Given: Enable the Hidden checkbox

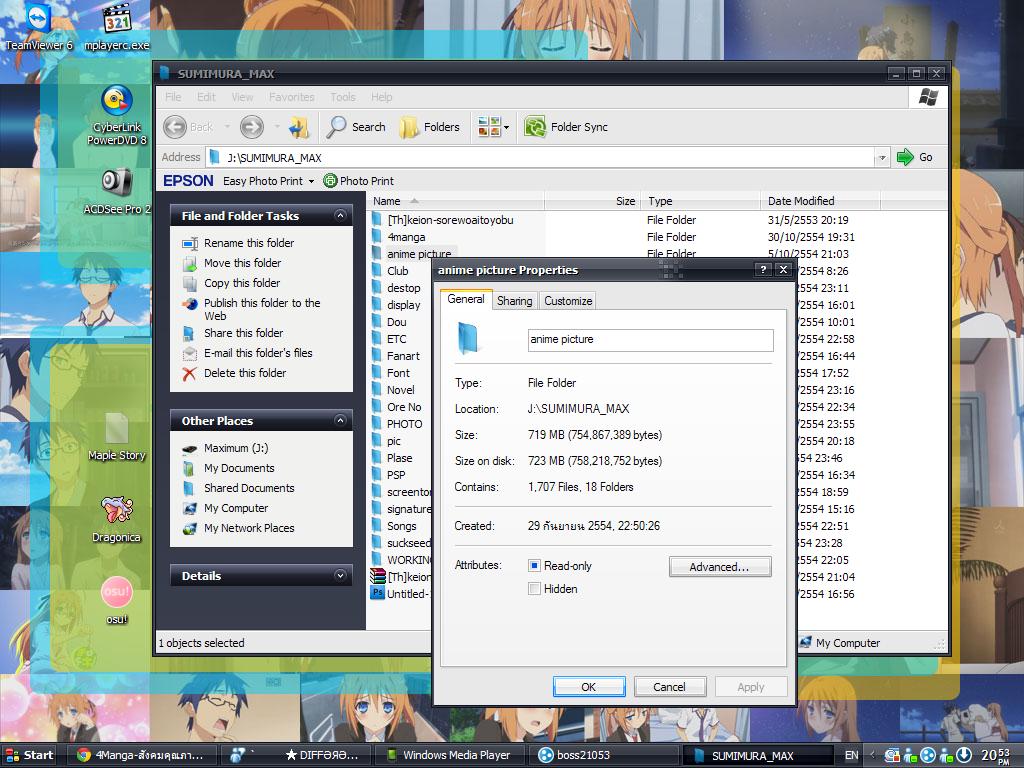Looking at the screenshot, I should (x=534, y=588).
